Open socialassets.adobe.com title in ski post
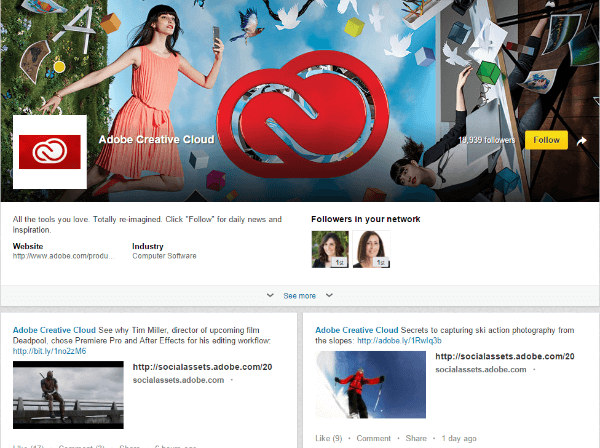The height and width of the screenshot is (448, 600). point(505,357)
